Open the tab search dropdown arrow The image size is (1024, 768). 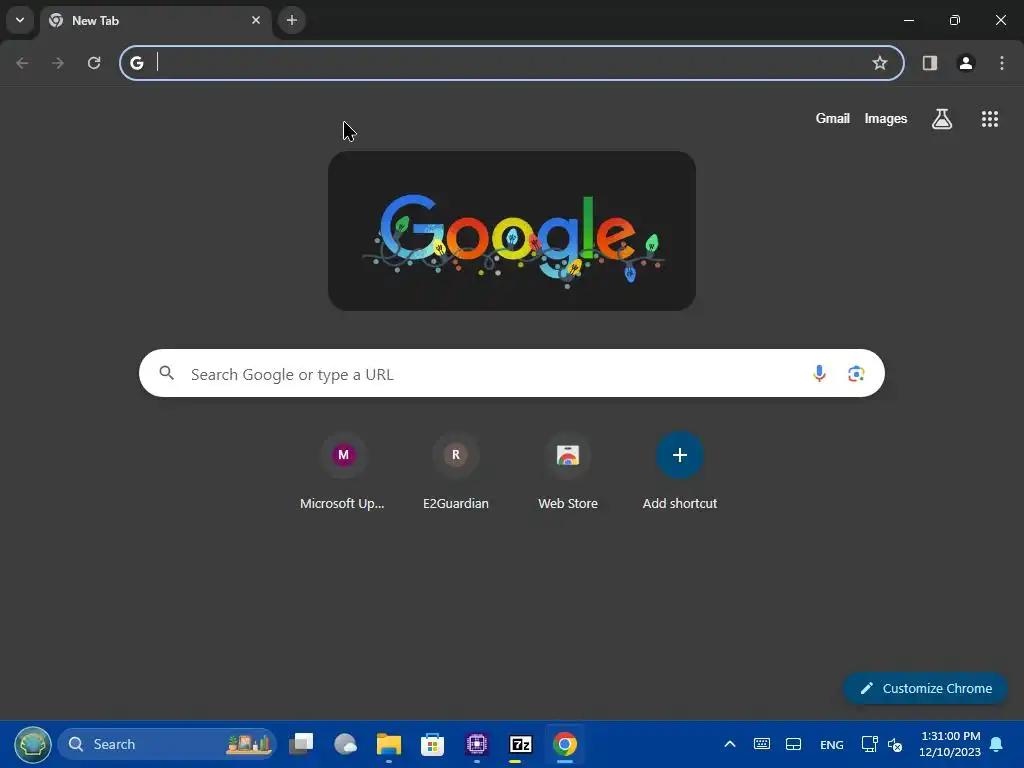20,20
